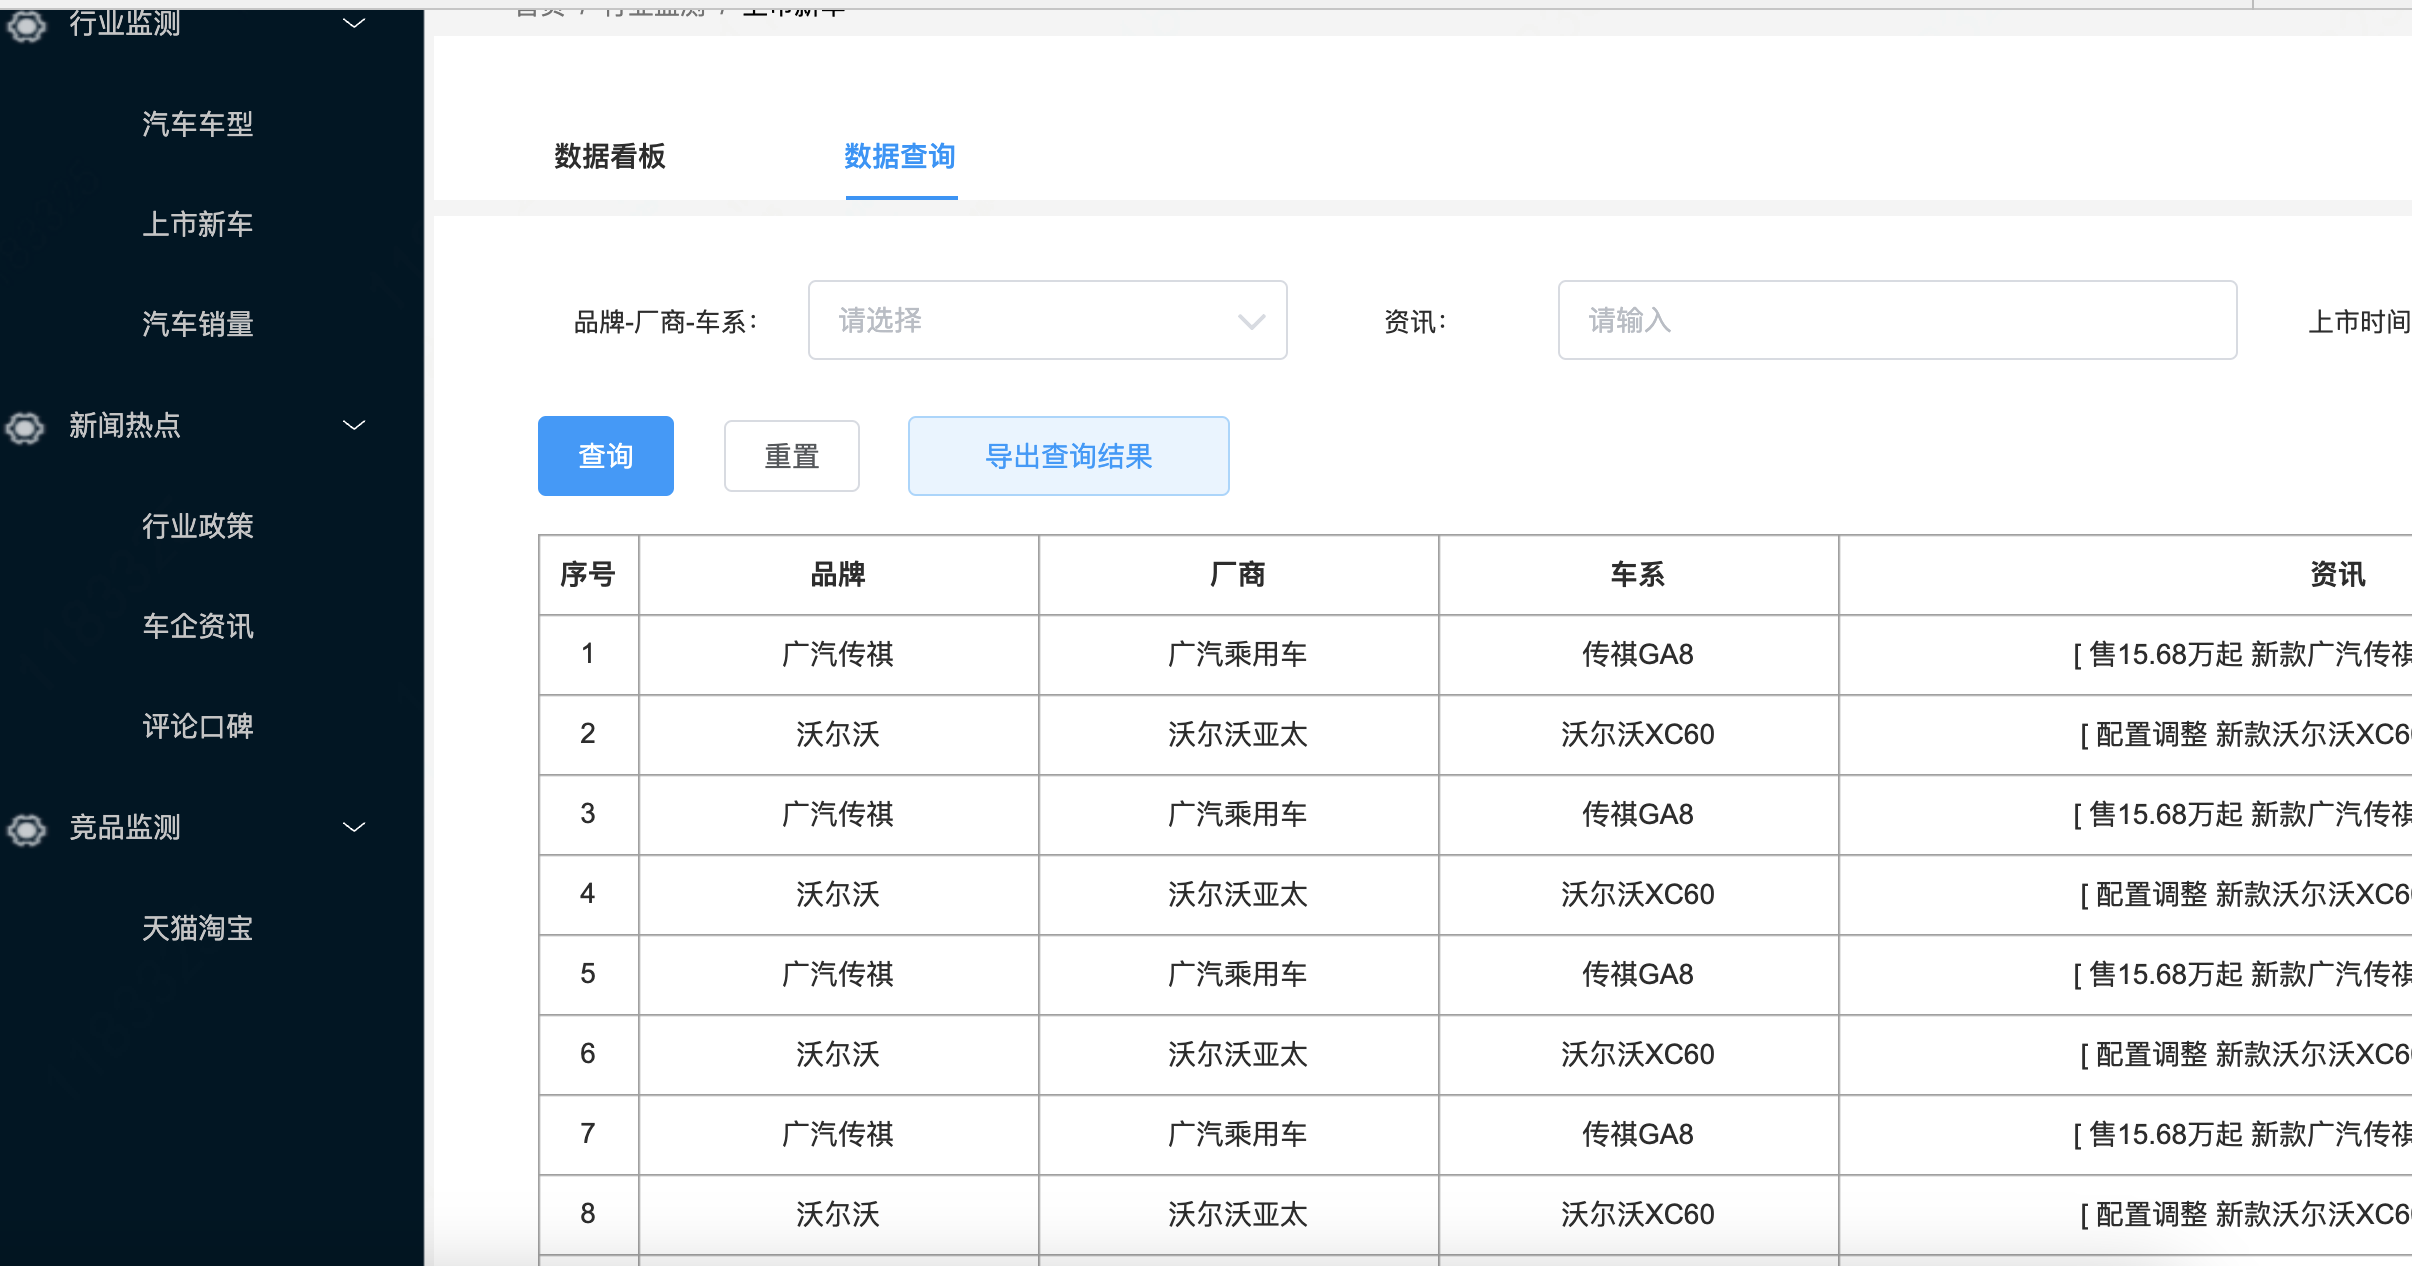Click the news text in row 2

coord(2246,735)
